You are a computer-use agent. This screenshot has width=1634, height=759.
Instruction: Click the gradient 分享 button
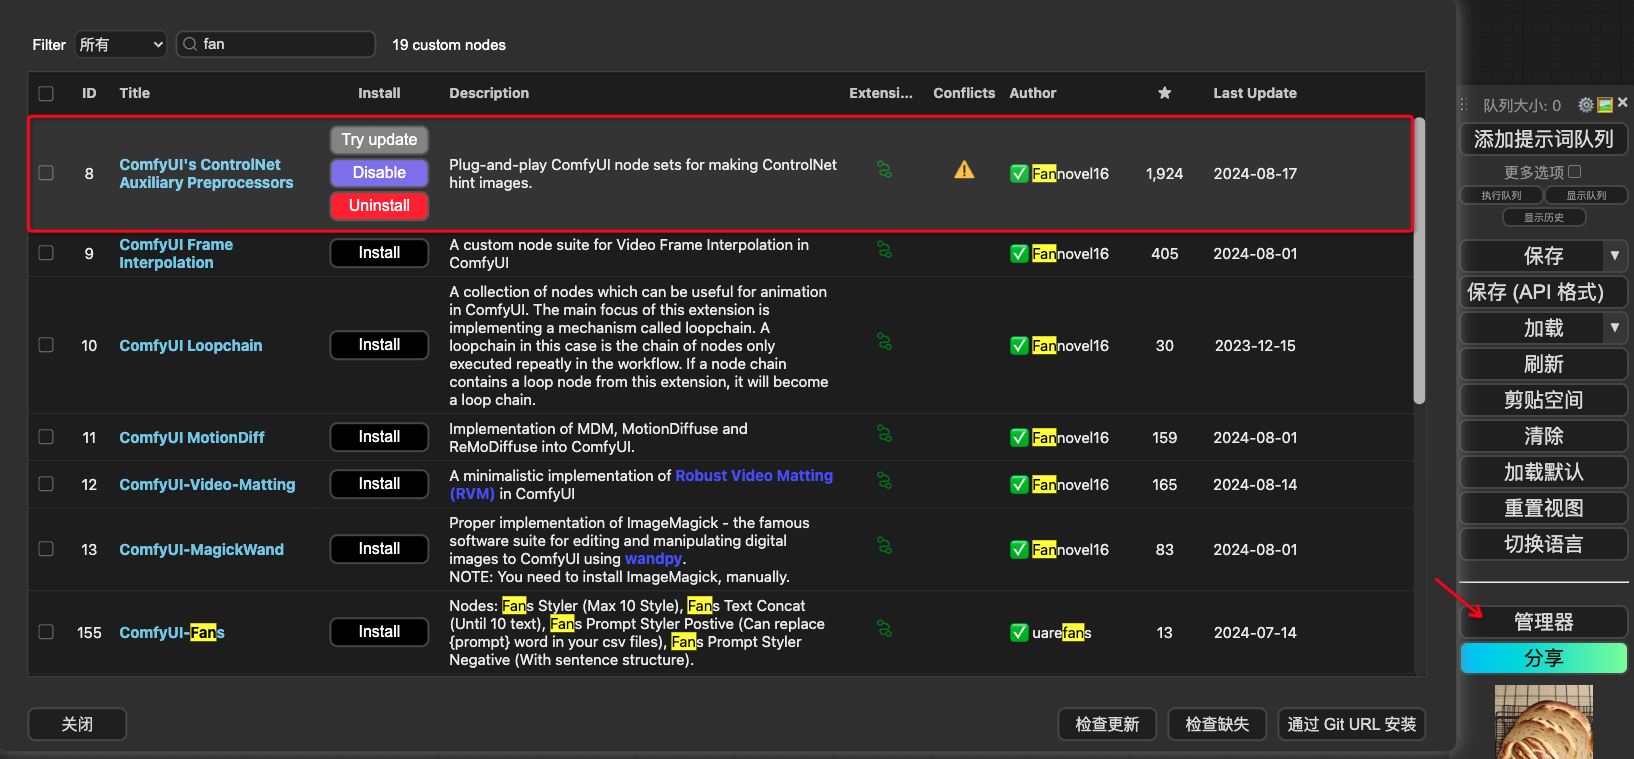tap(1543, 658)
